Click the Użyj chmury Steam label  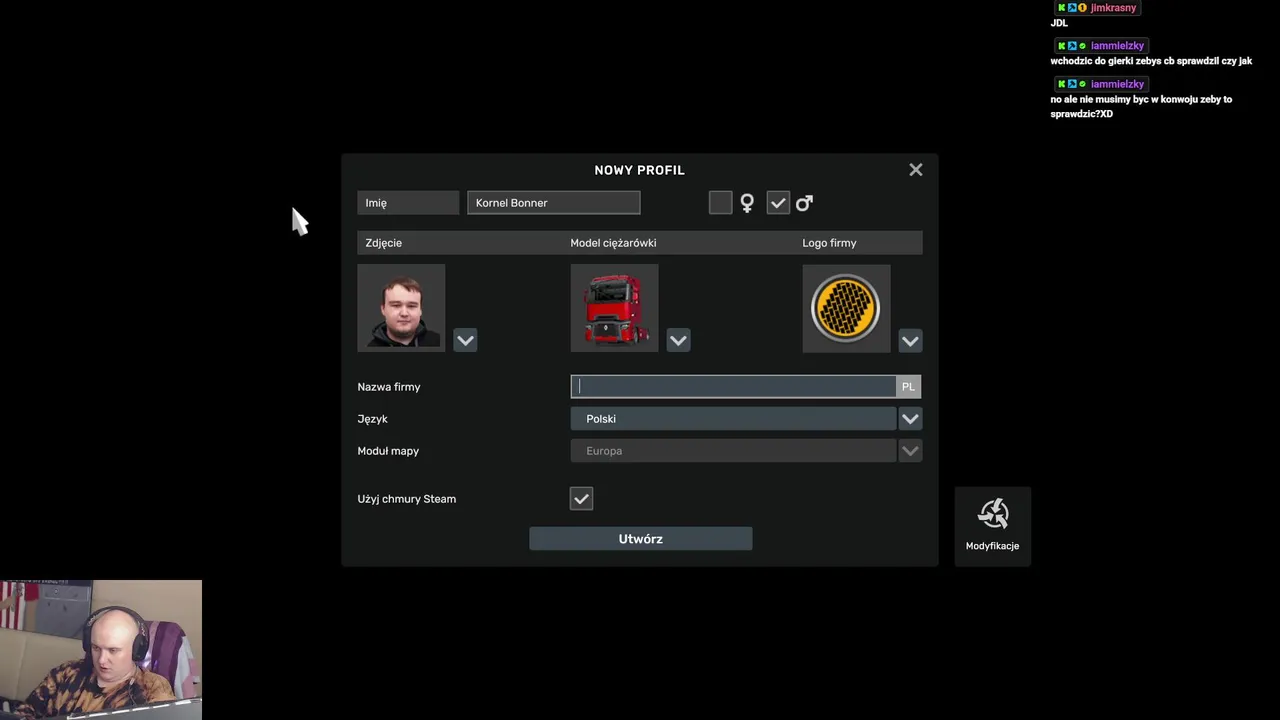[x=406, y=499]
